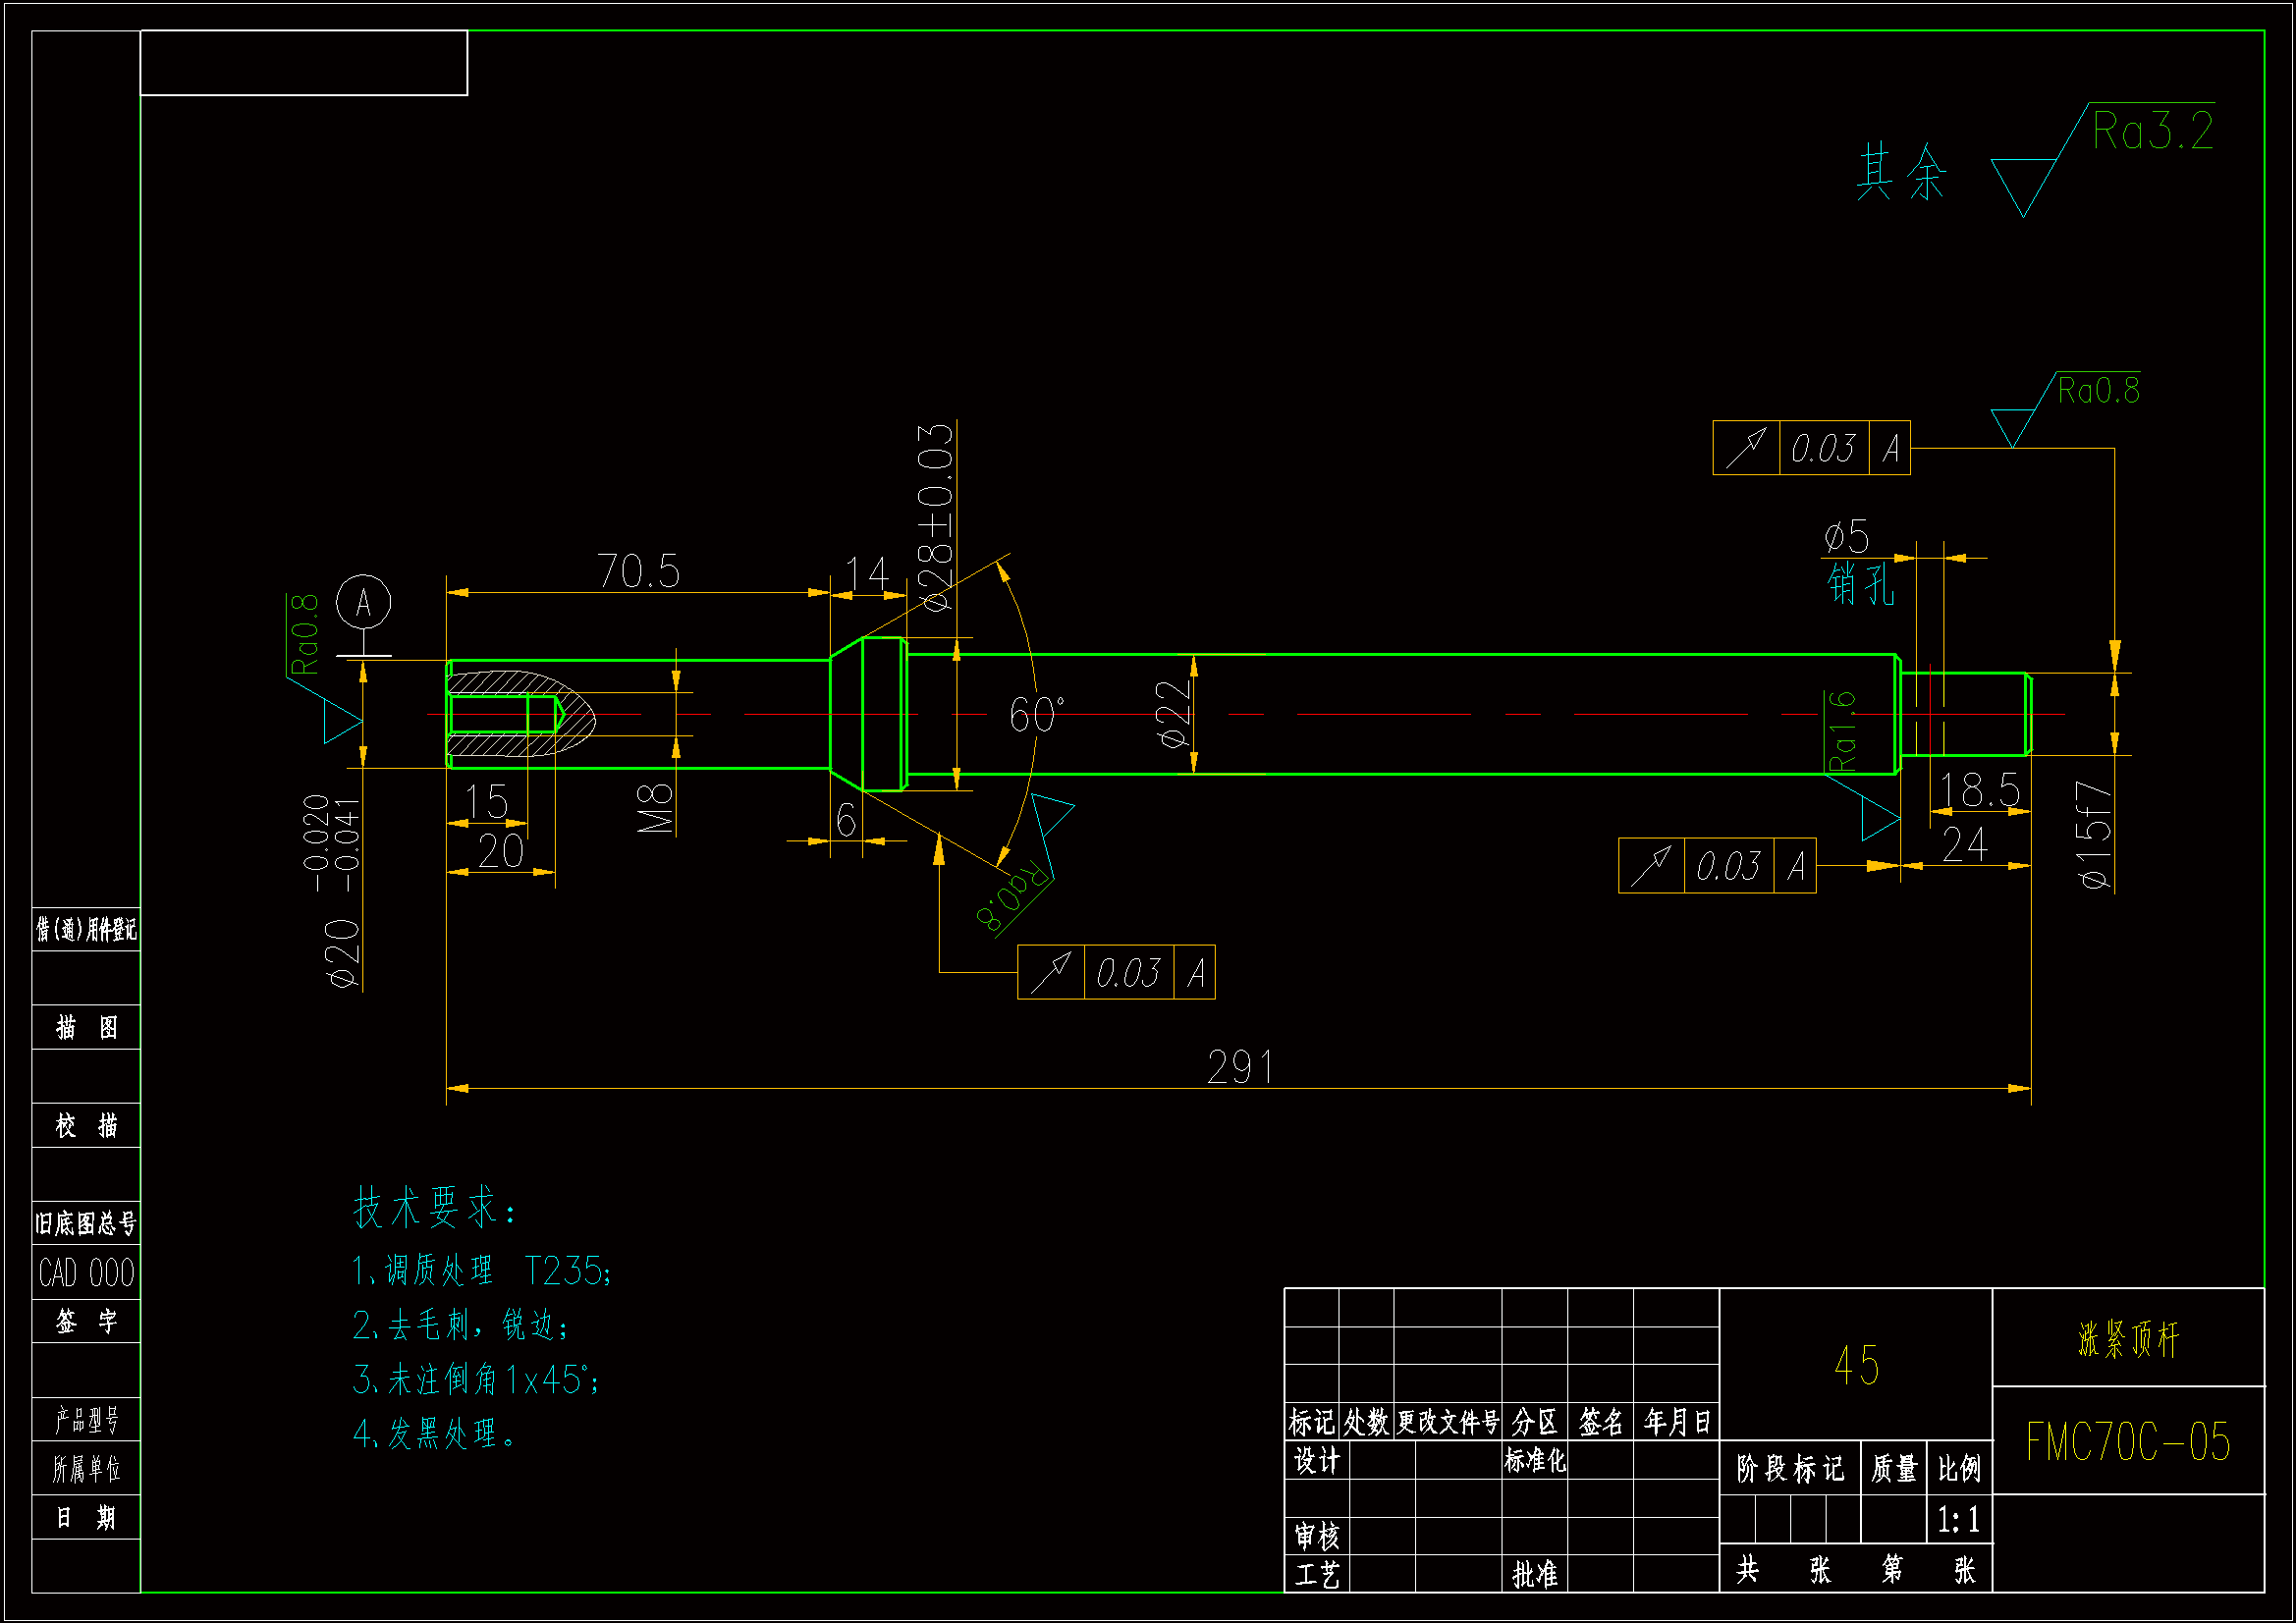Click the M8 thread callout
This screenshot has width=2296, height=1623.
(655, 809)
